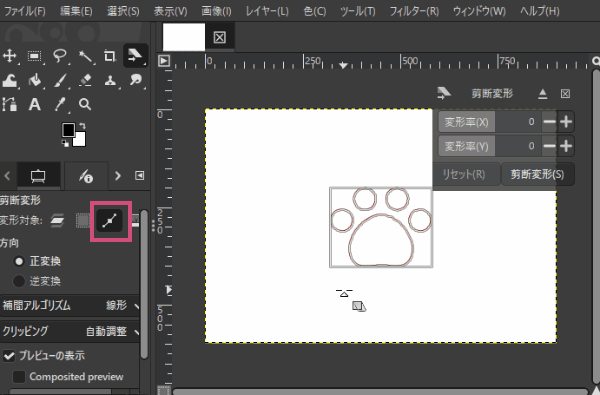Open the image menu at ruler corner
Image resolution: width=600 pixels, height=395 pixels.
point(164,61)
